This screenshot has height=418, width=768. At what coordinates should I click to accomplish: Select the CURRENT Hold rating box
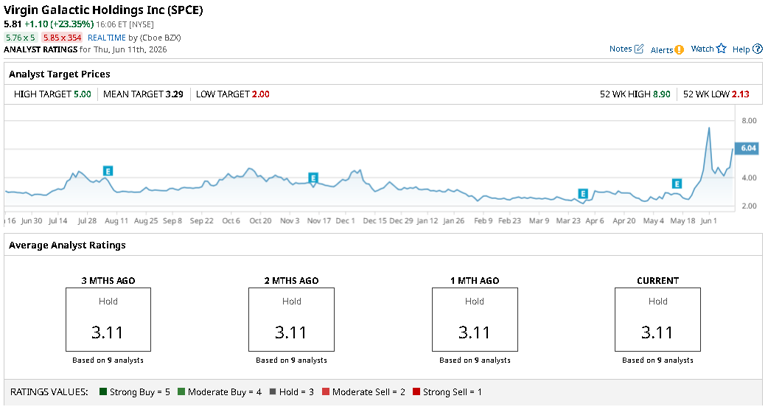[658, 320]
